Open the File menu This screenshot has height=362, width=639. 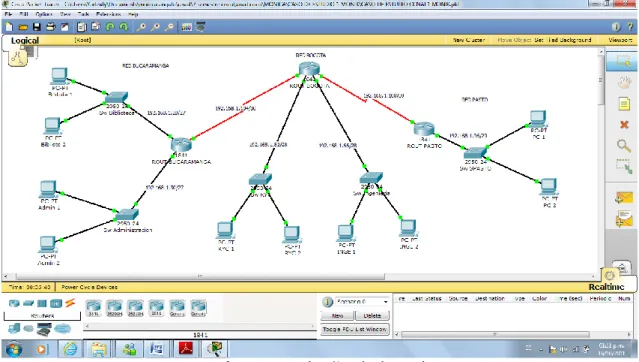pos(8,14)
